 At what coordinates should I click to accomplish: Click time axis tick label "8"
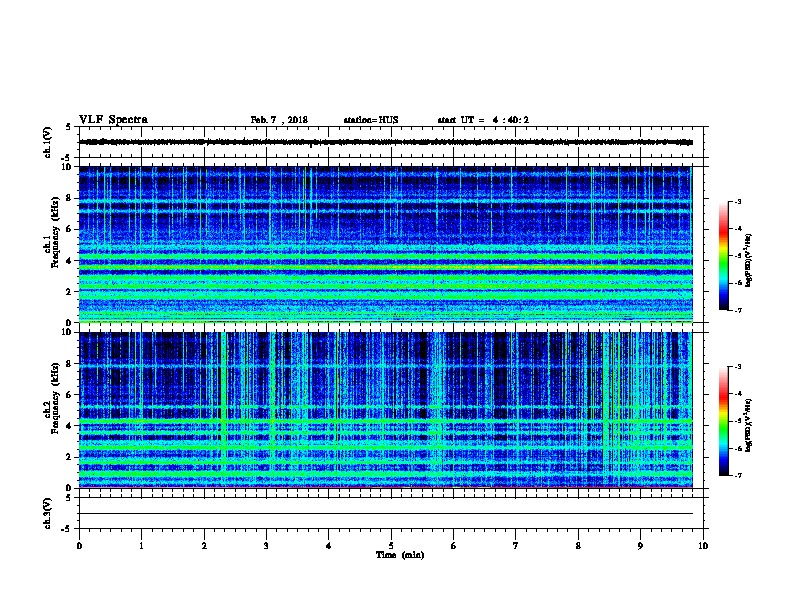tap(578, 546)
